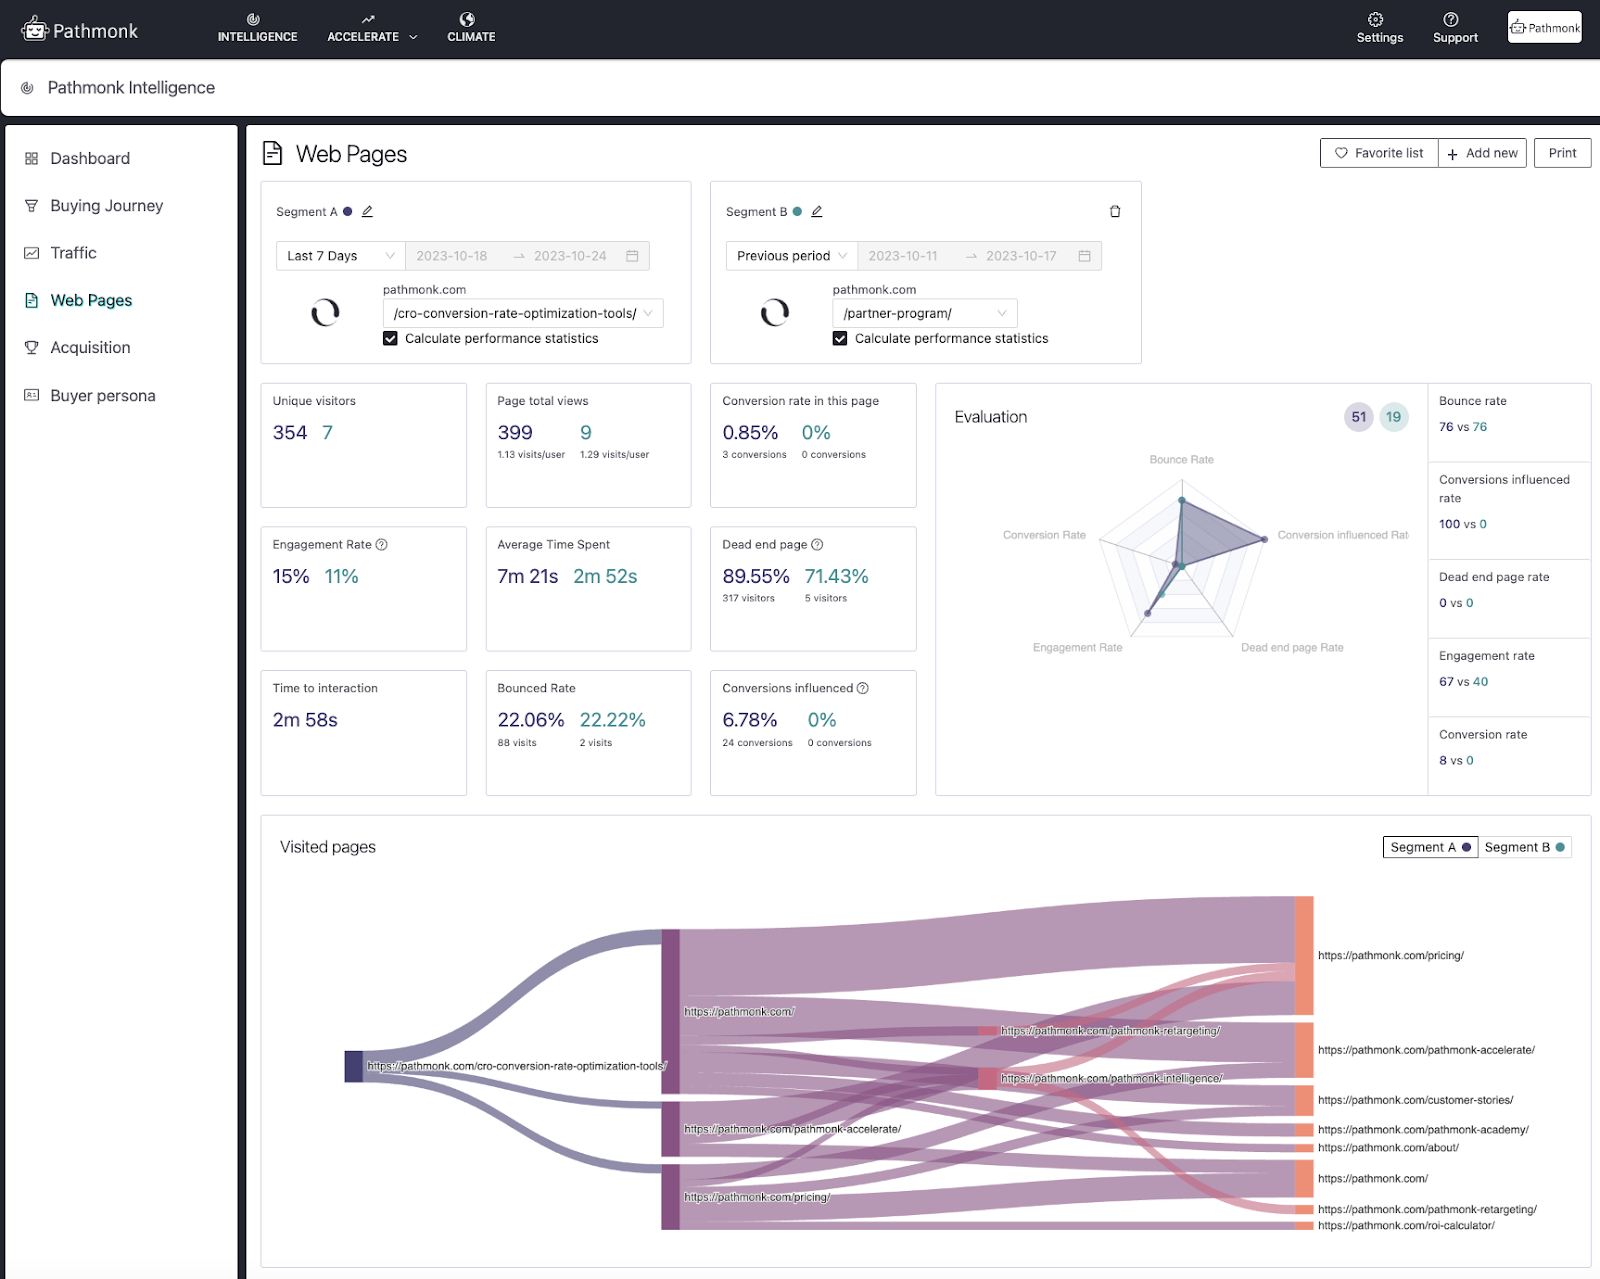Open the calendar picker for Segment A dates
This screenshot has width=1600, height=1279.
632,255
